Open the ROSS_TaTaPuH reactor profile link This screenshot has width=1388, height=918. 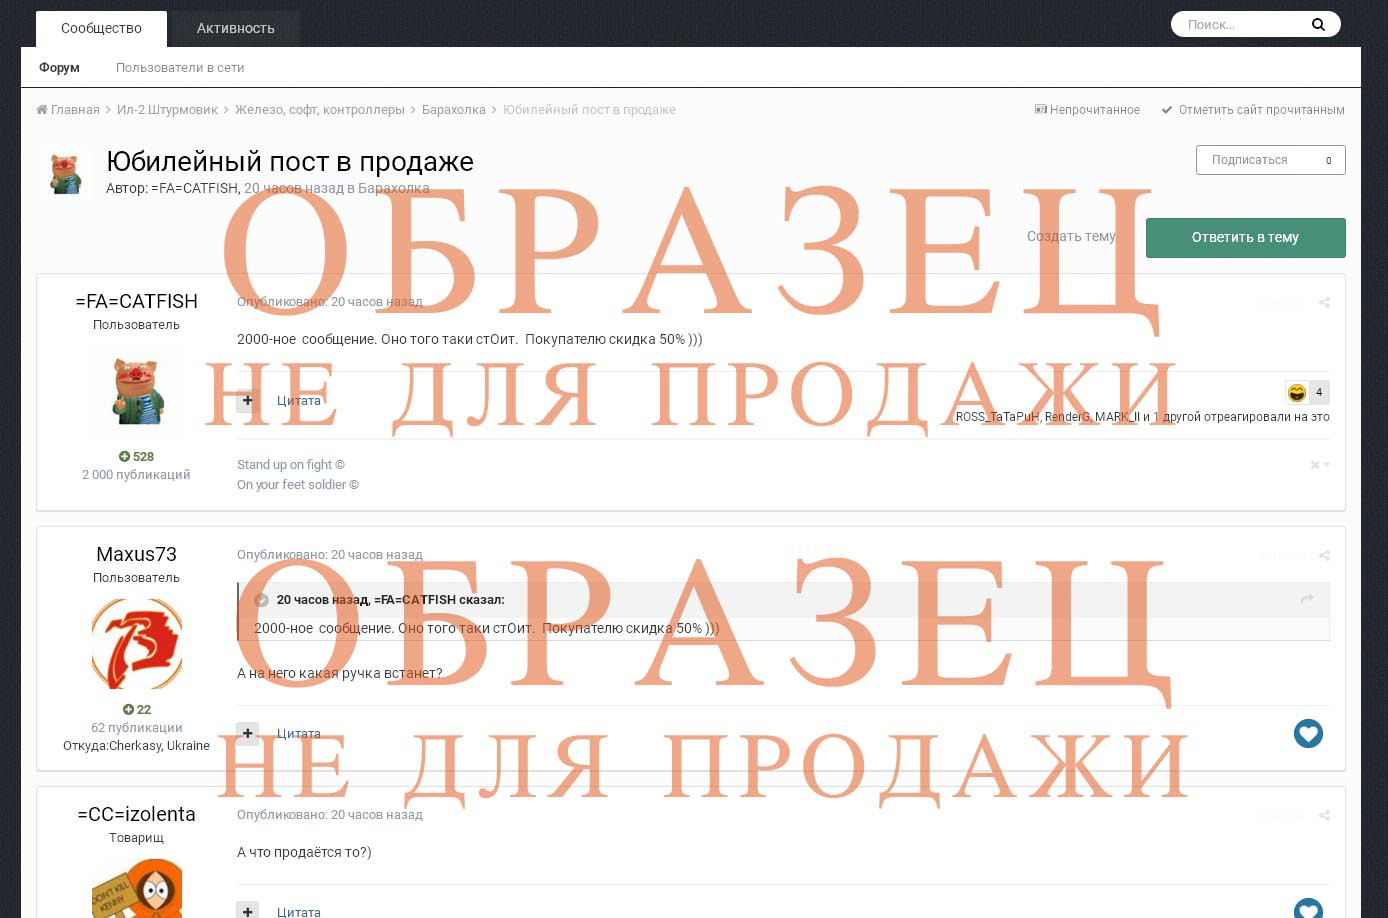point(997,417)
